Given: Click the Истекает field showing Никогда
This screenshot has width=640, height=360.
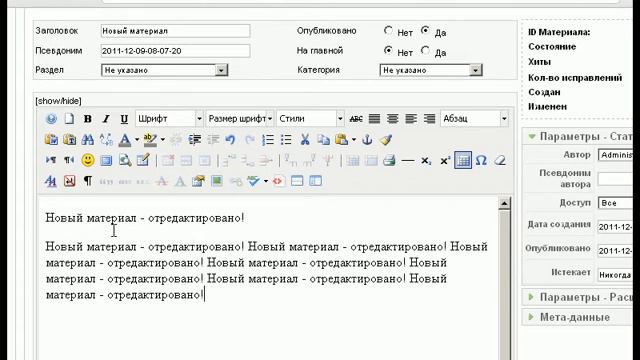Looking at the screenshot, I should [x=616, y=275].
